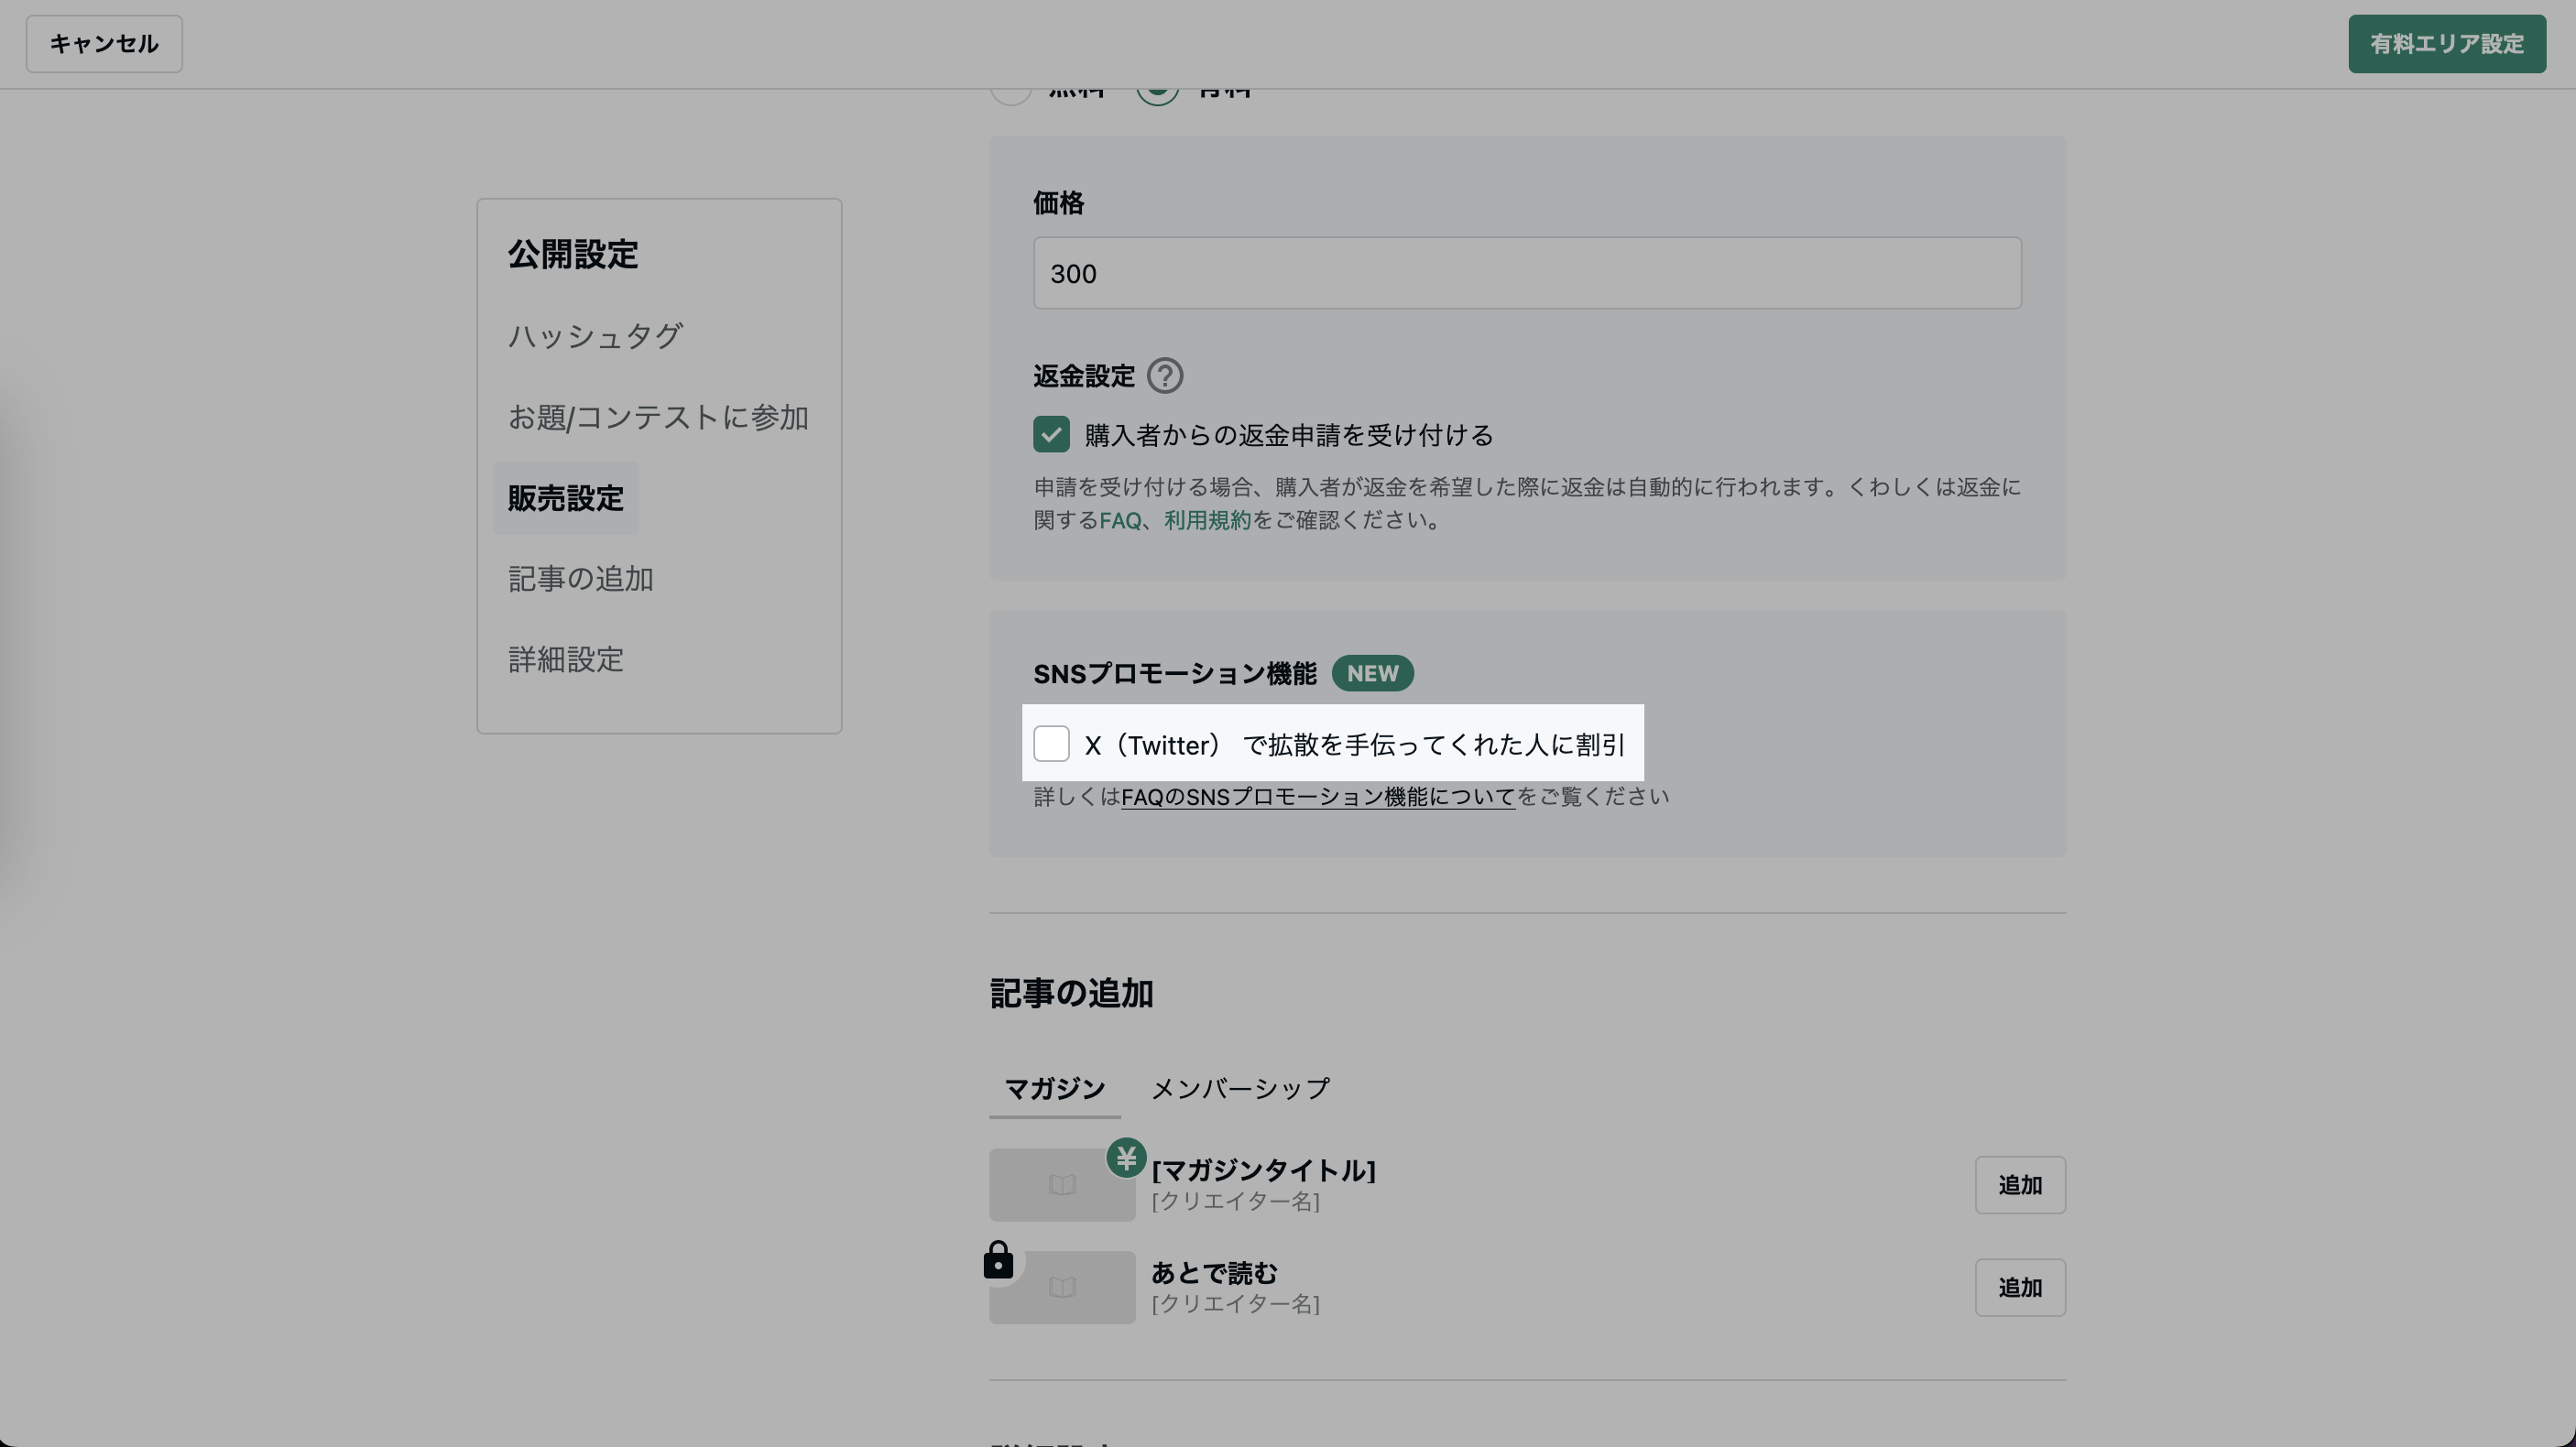2576x1447 pixels.
Task: Open FAQのSNSプロモーション機能について link
Action: click(1318, 797)
